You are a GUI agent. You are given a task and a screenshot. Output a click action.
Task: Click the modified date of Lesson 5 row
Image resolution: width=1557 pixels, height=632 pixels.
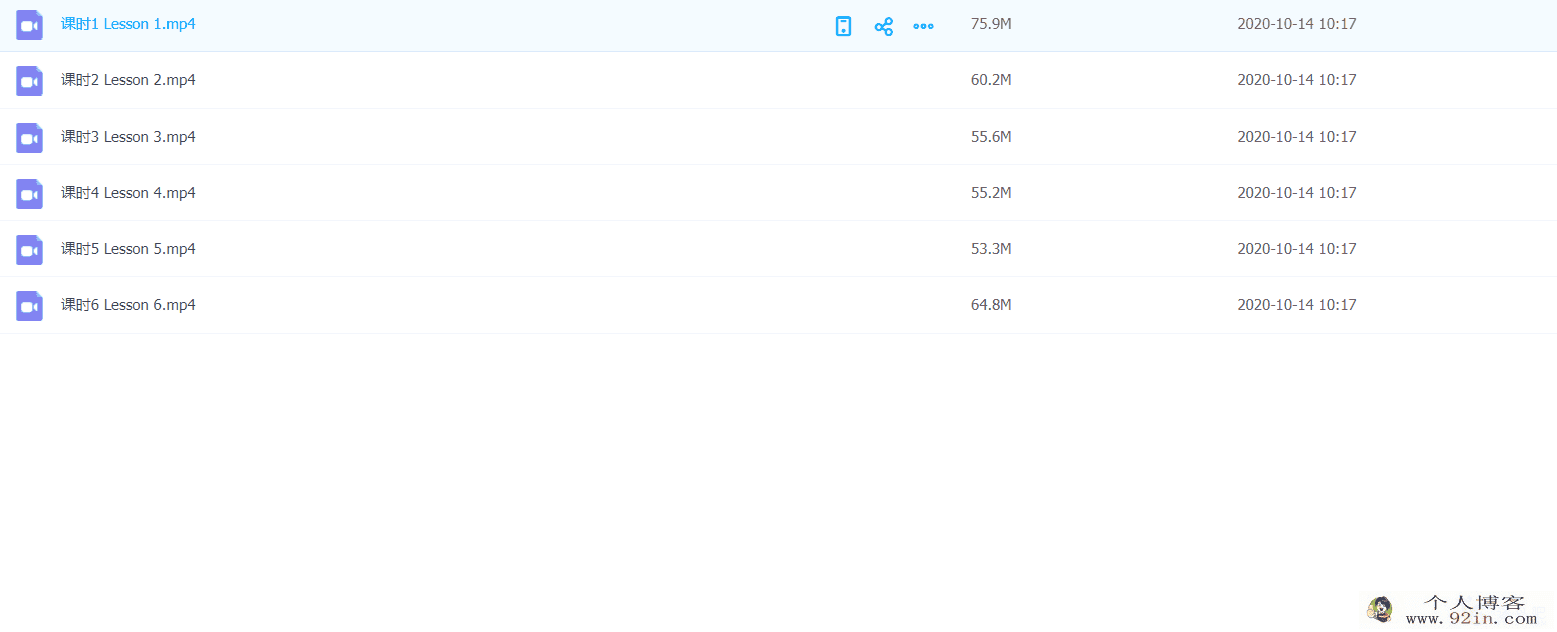1297,249
